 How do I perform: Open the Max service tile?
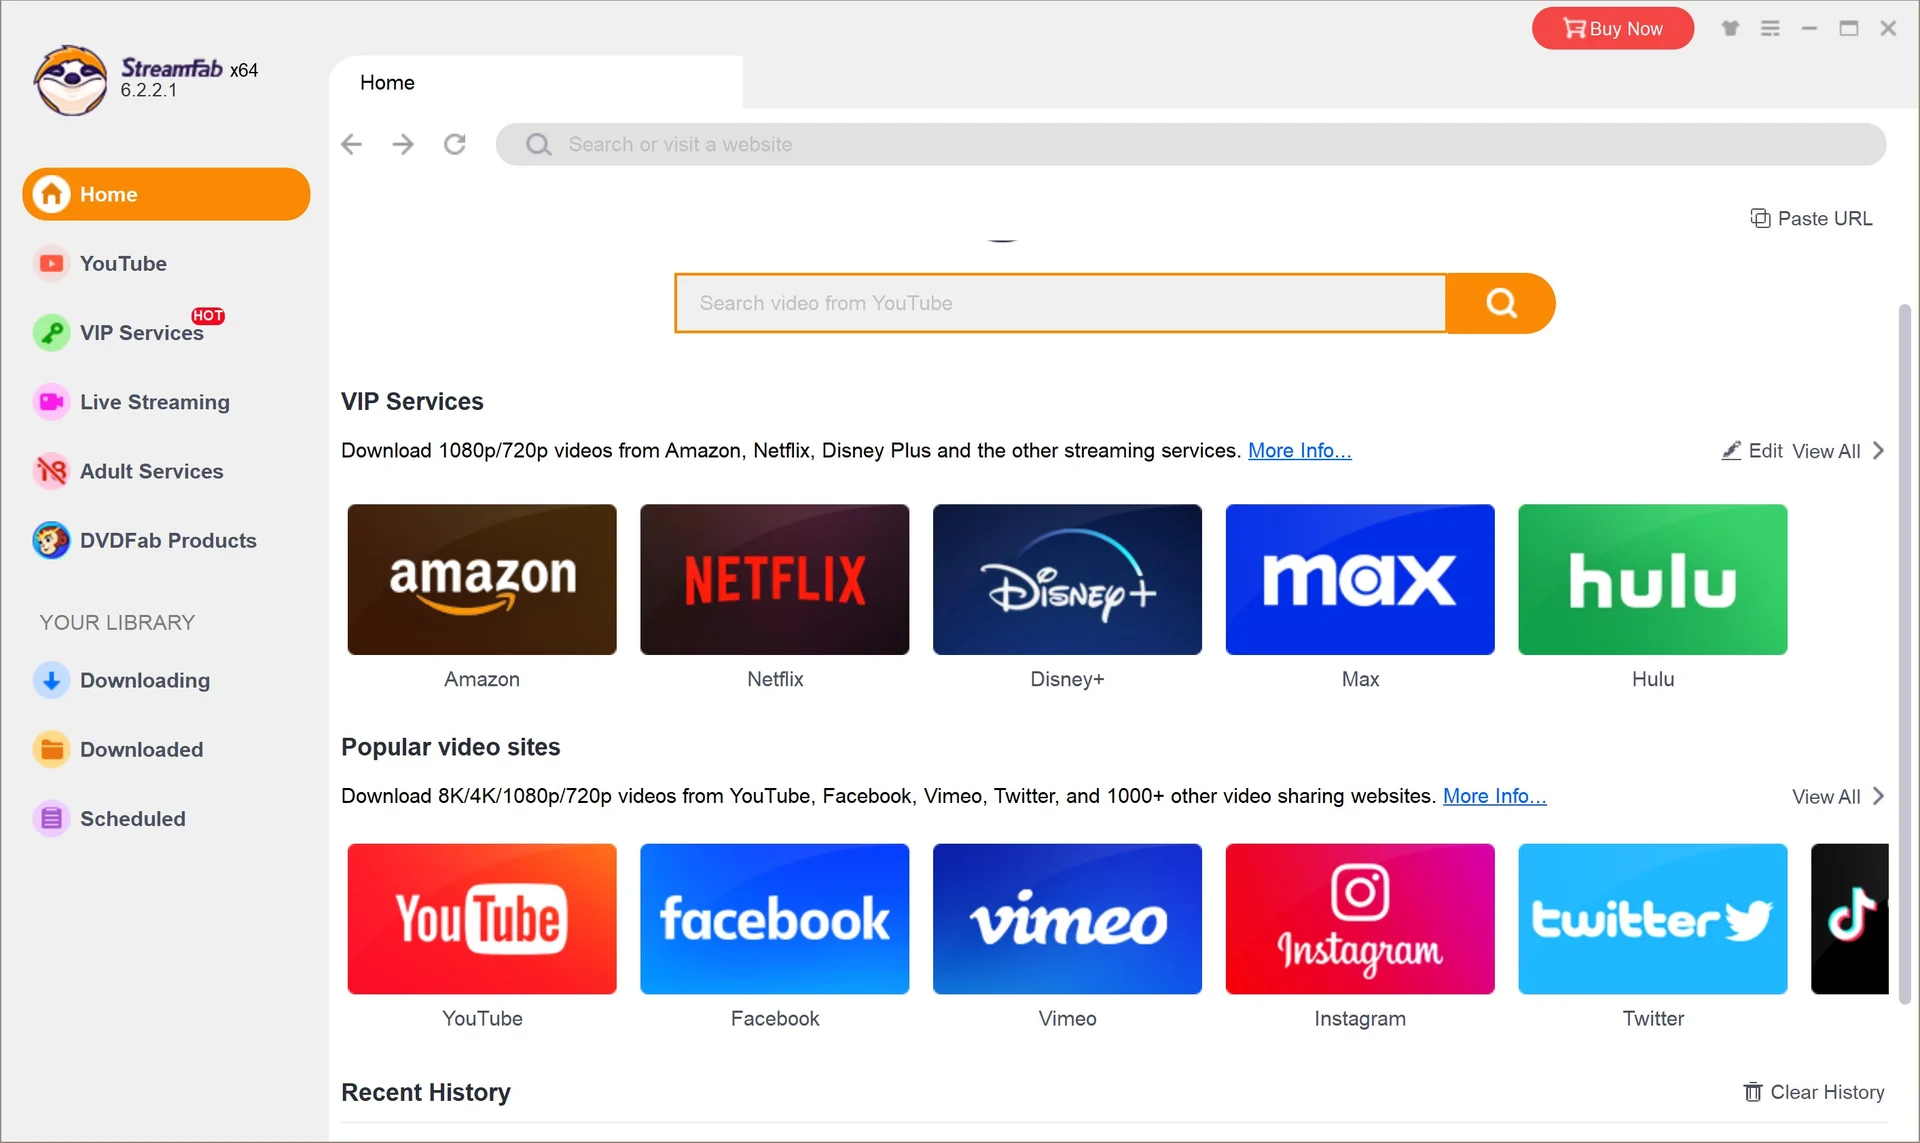[x=1360, y=579]
